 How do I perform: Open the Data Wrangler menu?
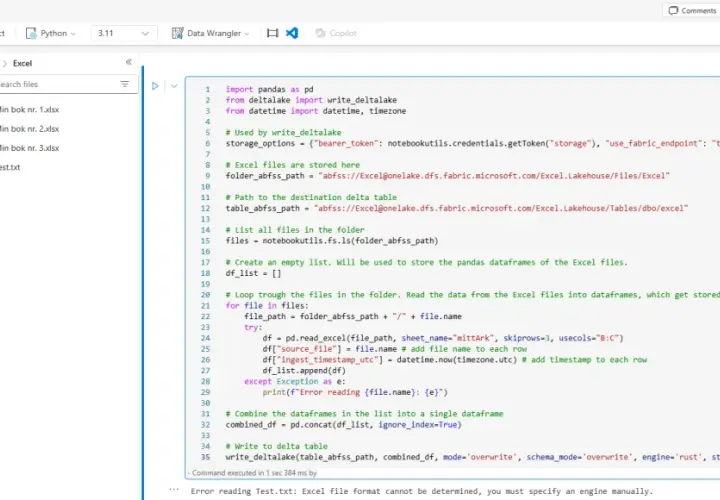(x=211, y=33)
